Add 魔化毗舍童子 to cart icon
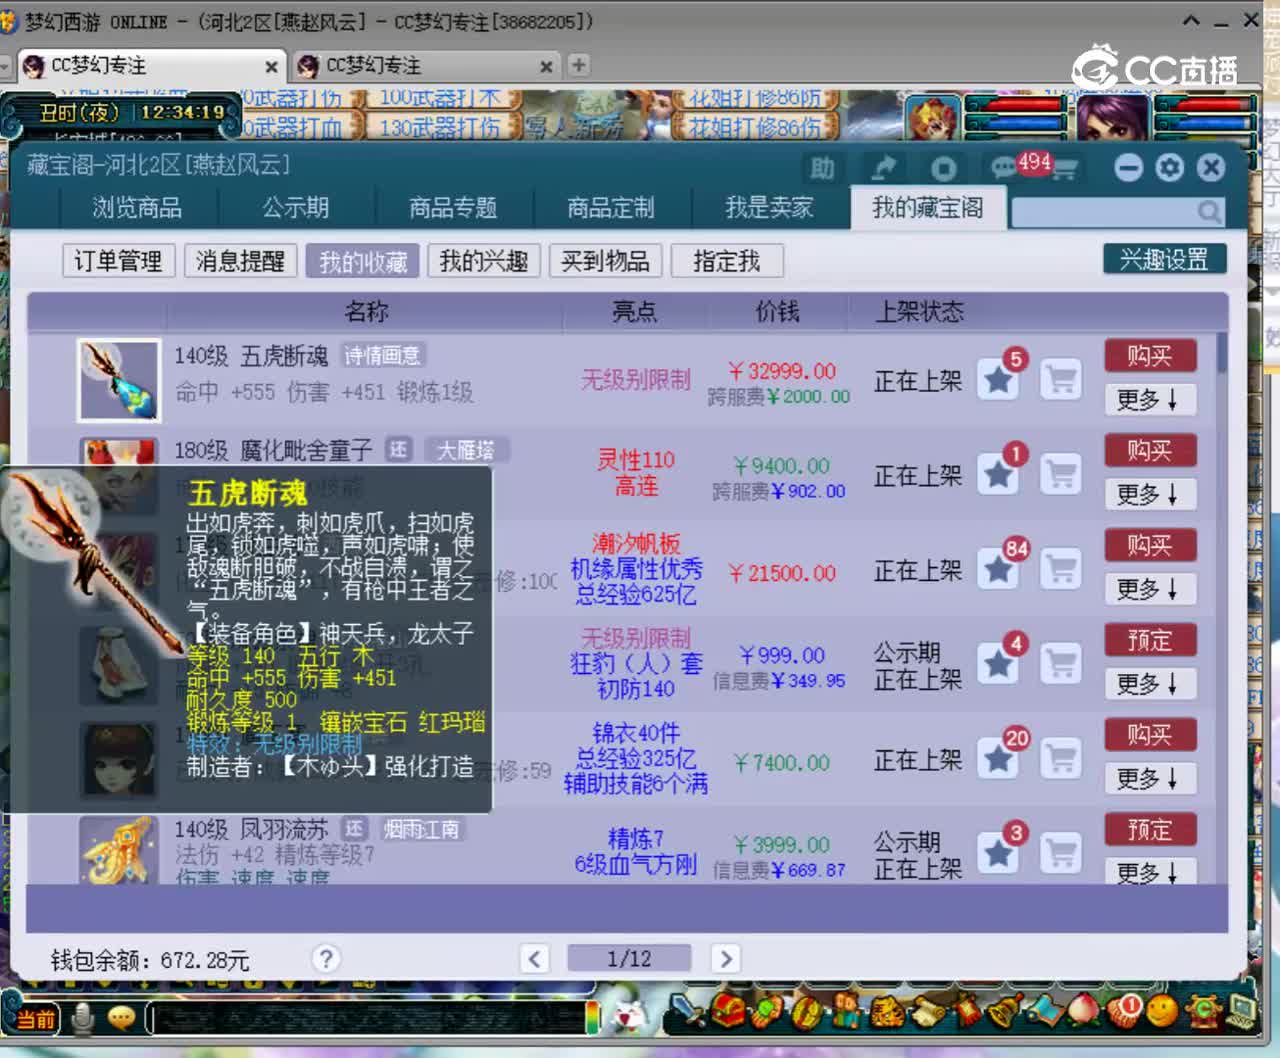Image resolution: width=1280 pixels, height=1058 pixels. pyautogui.click(x=1061, y=474)
